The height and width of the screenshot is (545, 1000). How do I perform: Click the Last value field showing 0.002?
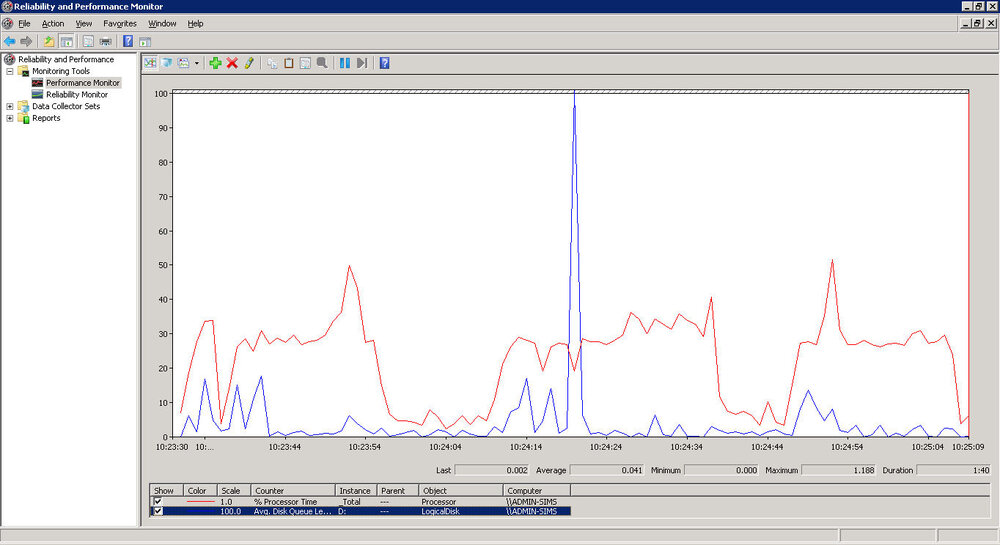click(x=492, y=470)
